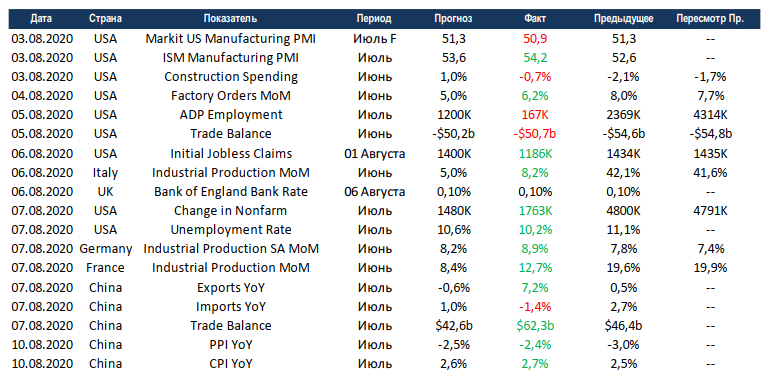The image size is (765, 378).
Task: Click the 'Страна' column header
Action: pyautogui.click(x=105, y=19)
